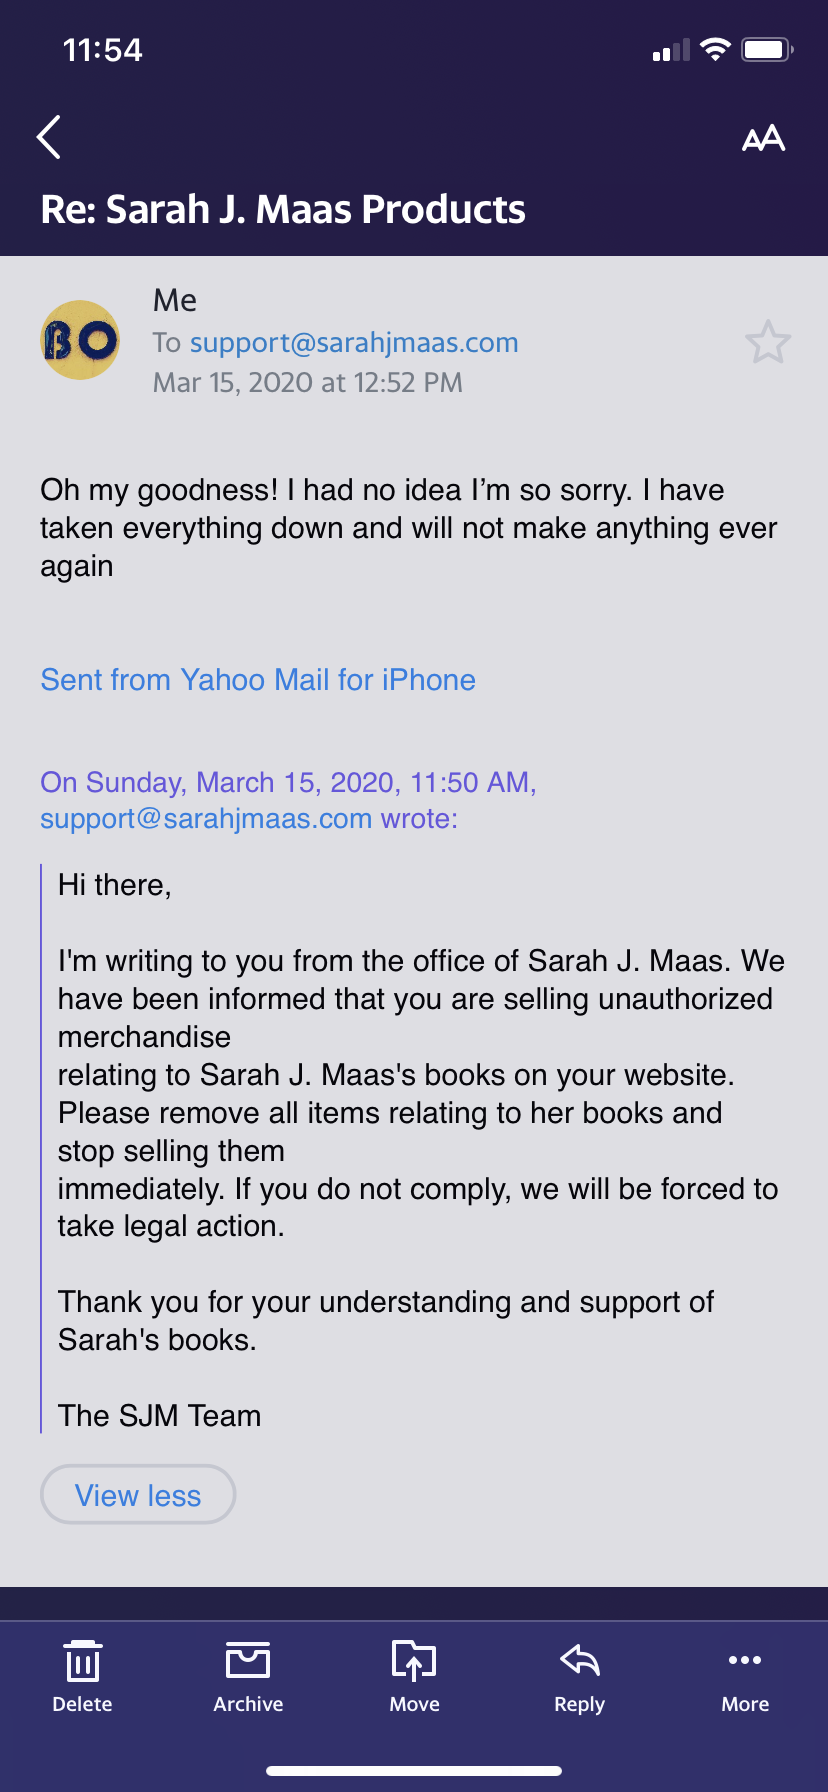Collapse quoted text with View less
Viewport: 828px width, 1792px height.
pos(138,1495)
